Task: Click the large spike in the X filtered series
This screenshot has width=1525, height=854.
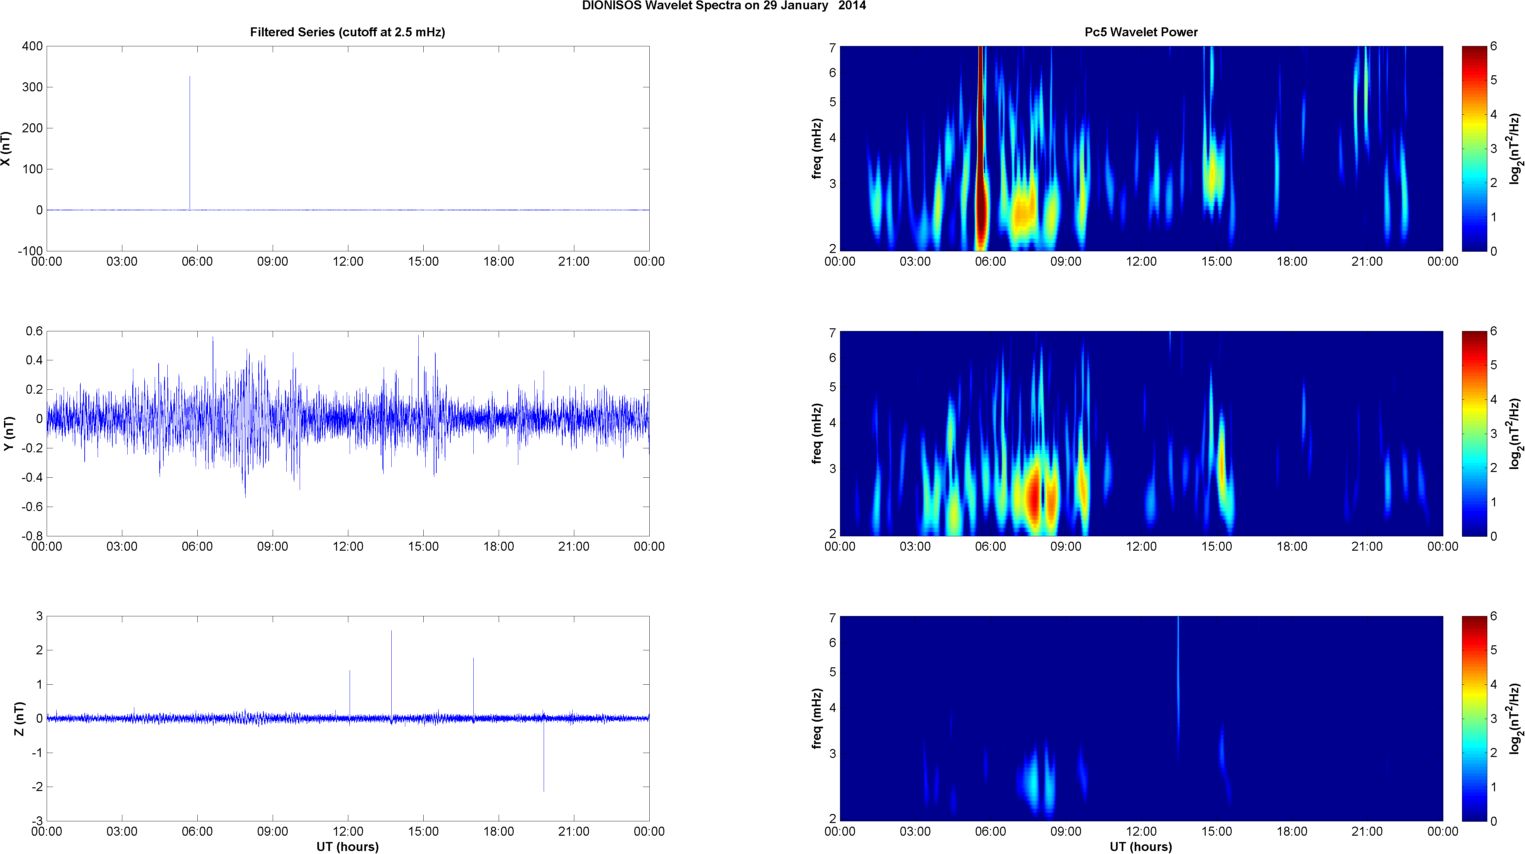Action: point(190,143)
